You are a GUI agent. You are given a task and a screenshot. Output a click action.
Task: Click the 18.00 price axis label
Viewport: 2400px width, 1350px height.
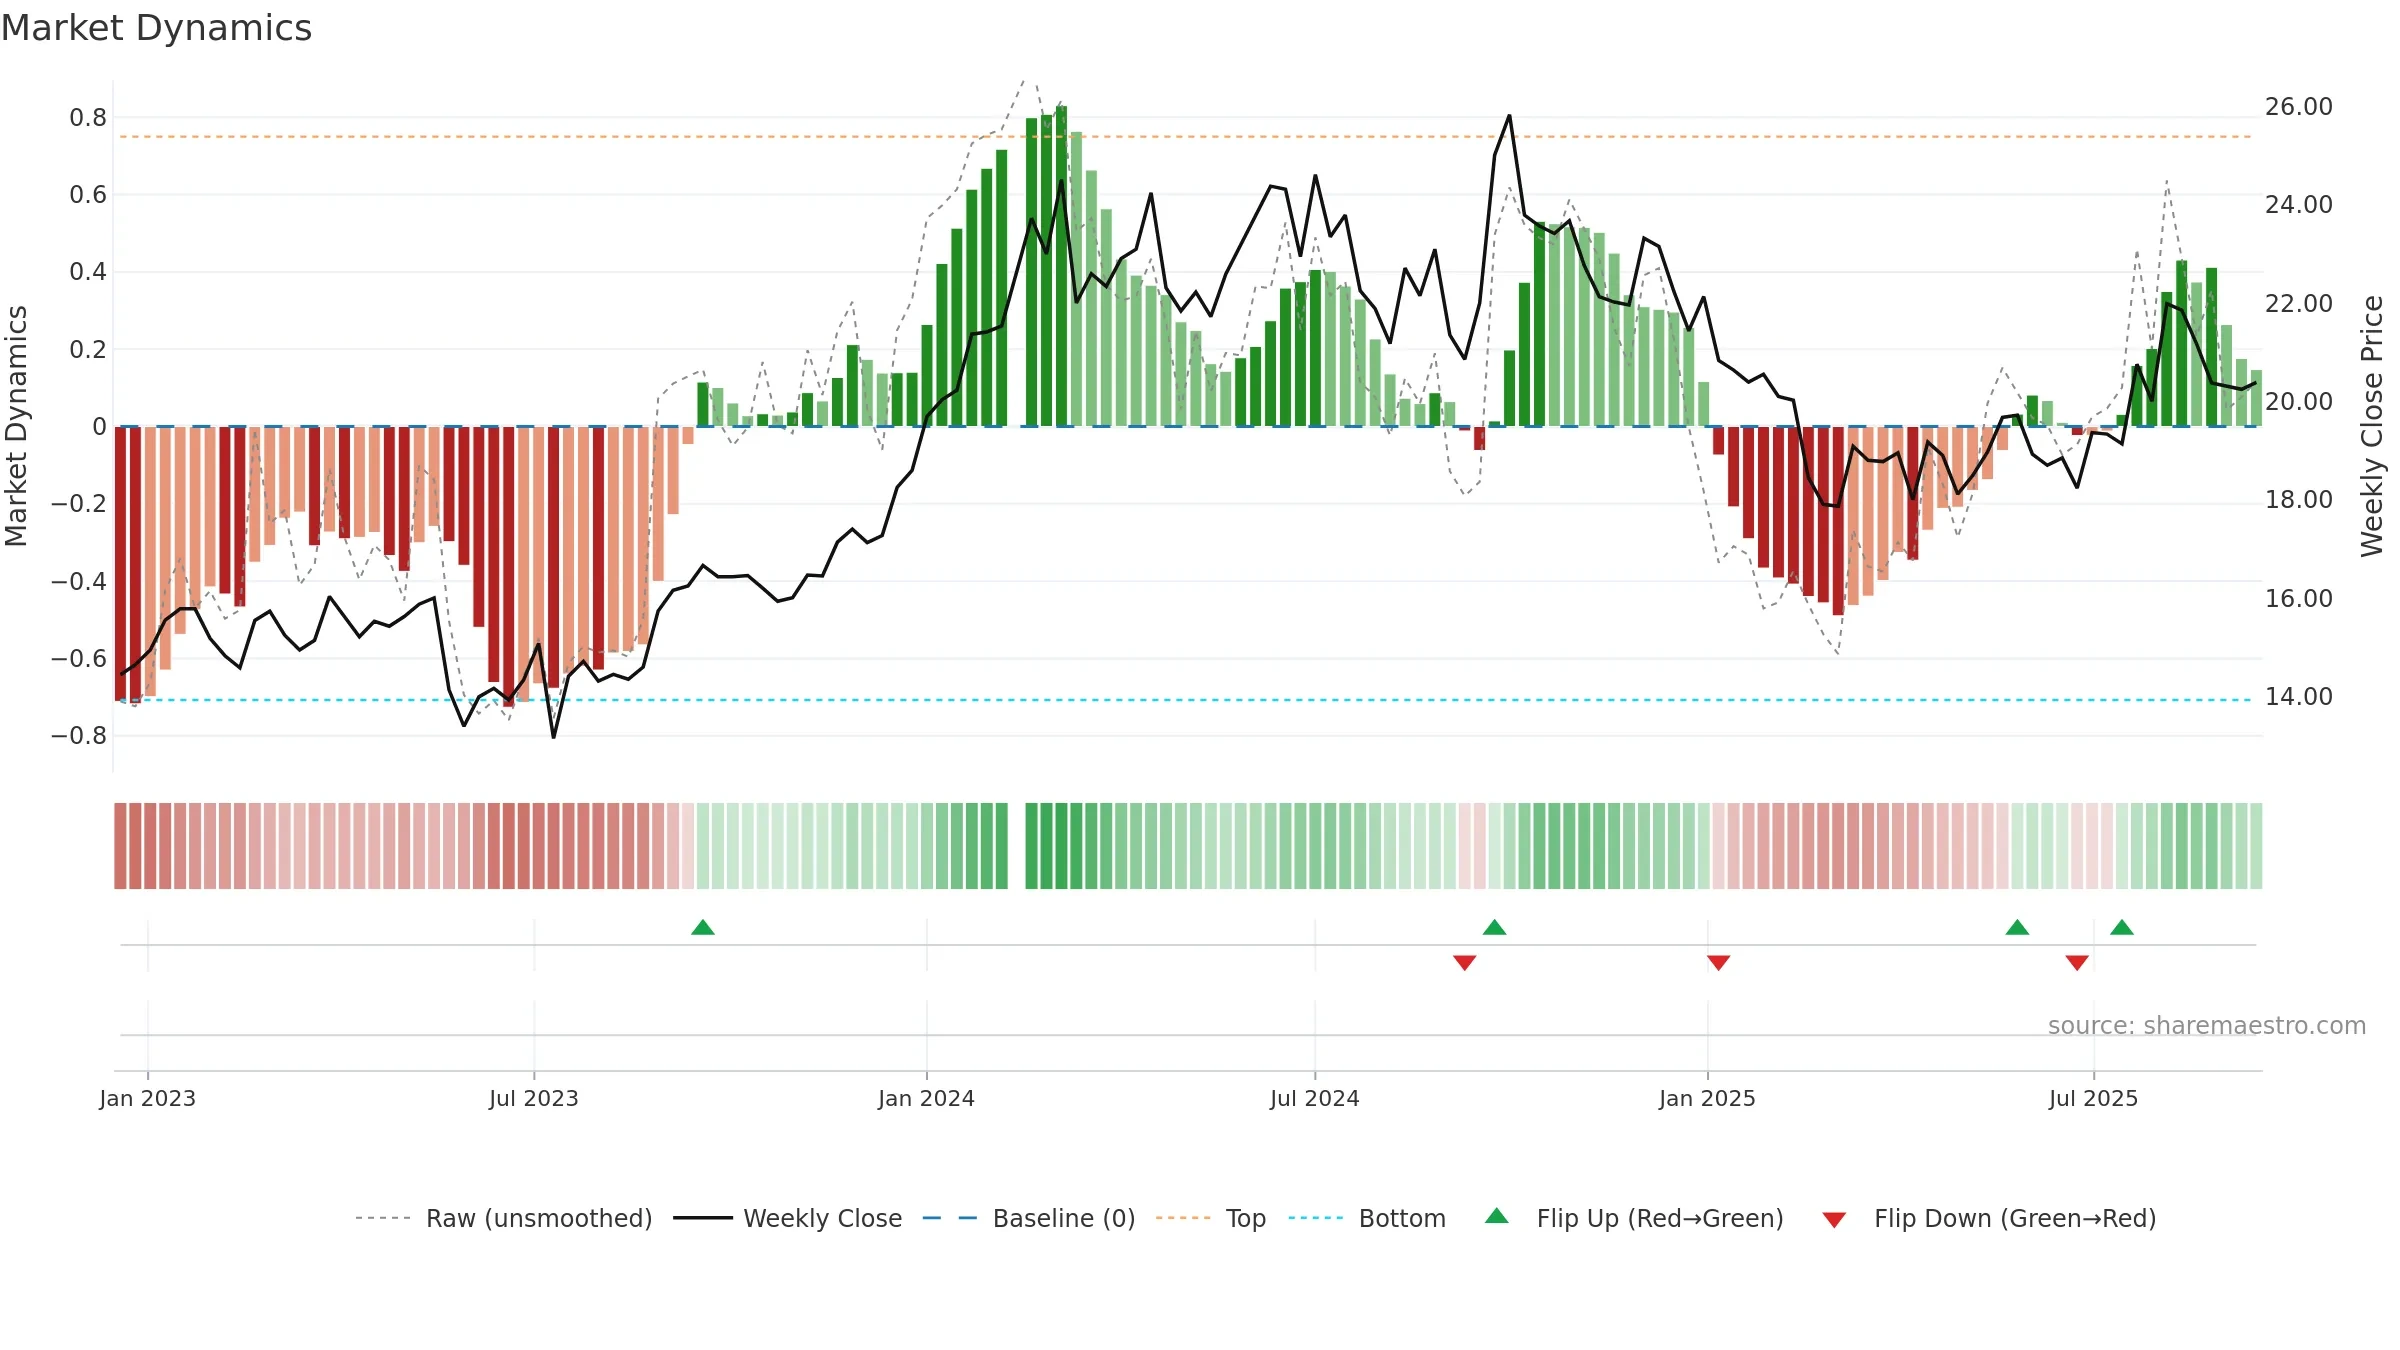tap(2299, 500)
